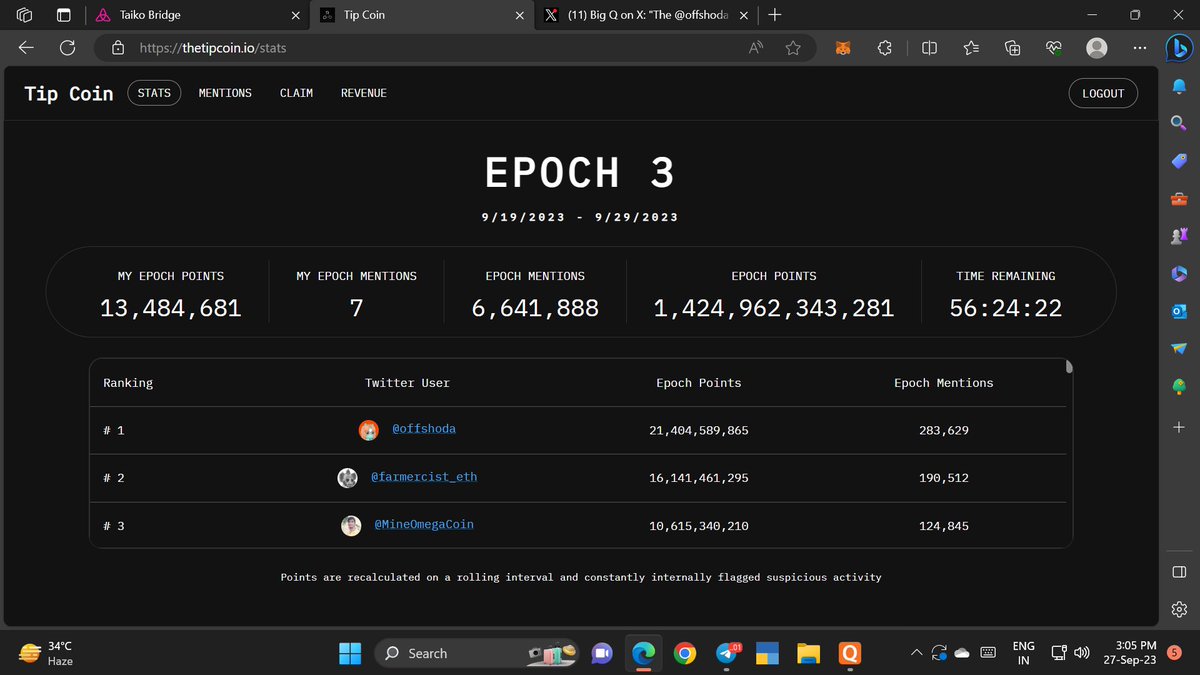This screenshot has width=1200, height=675.
Task: Click the LOGOUT button
Action: point(1103,93)
